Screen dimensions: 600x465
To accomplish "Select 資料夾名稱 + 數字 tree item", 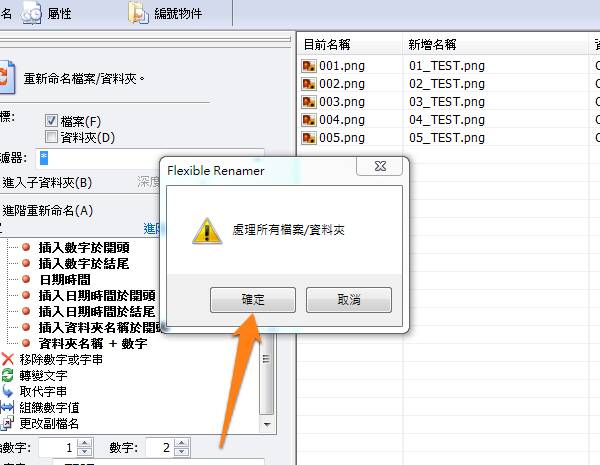I will tap(93, 344).
